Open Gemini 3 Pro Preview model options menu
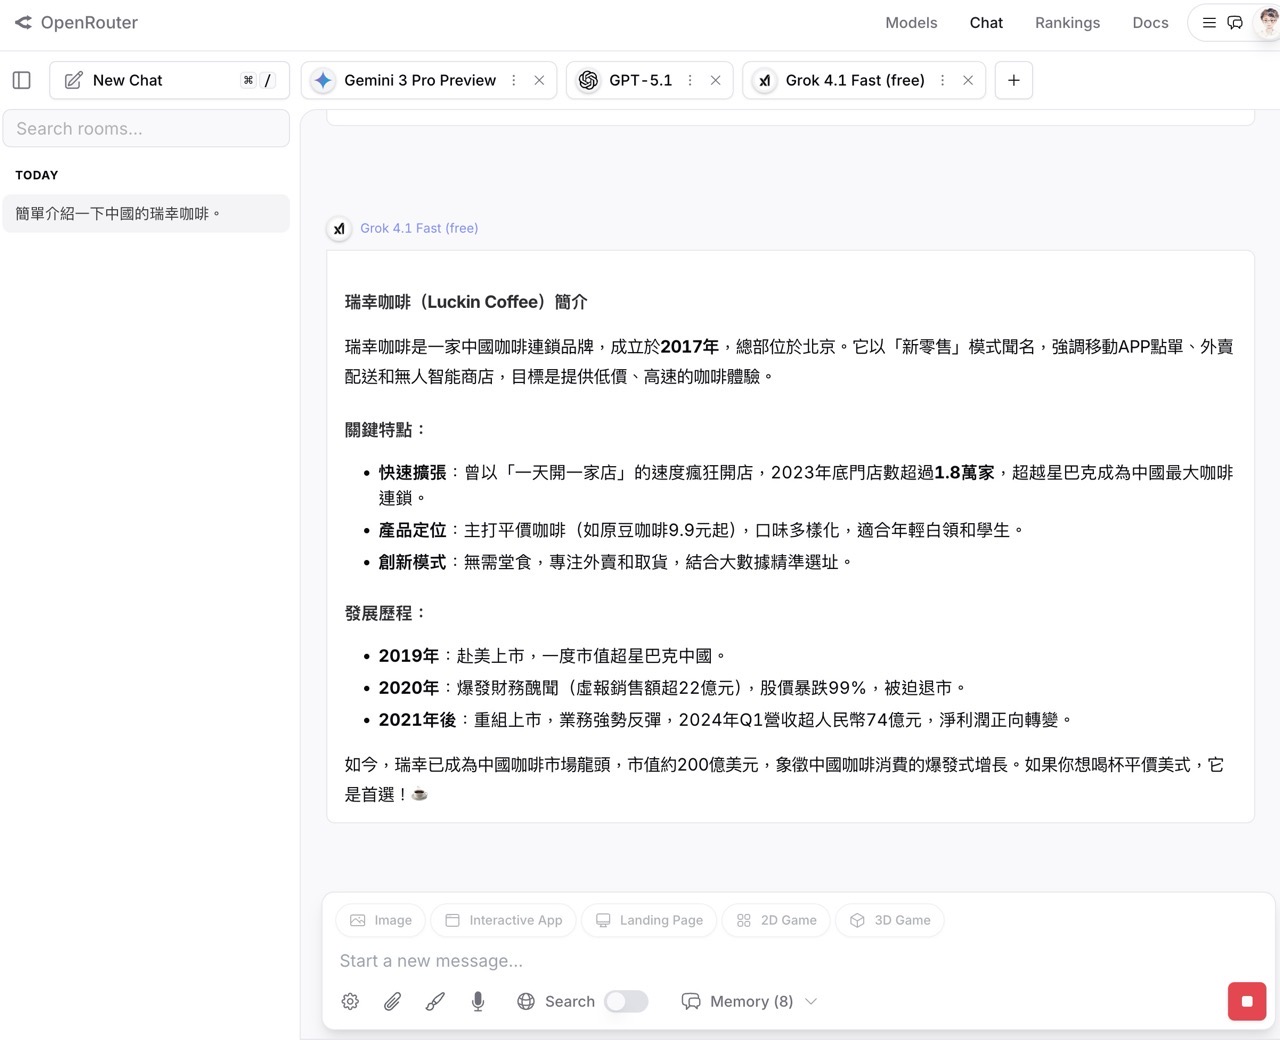Screen dimensions: 1280x1040 tap(513, 80)
